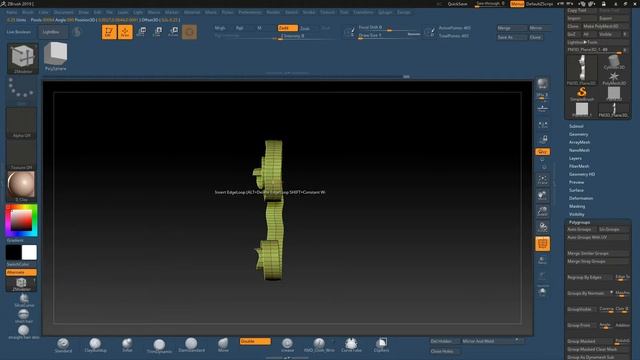Click the Save As button
Screen dimensions: 640x360
511,37
